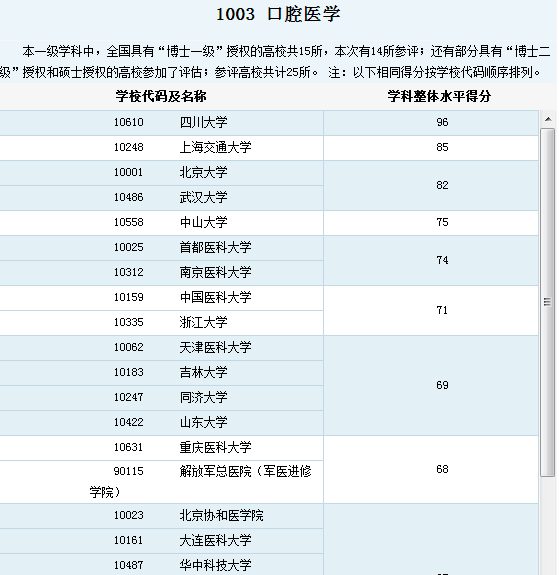Image resolution: width=559 pixels, height=575 pixels.
Task: Select school code 10487
Action: click(x=128, y=565)
